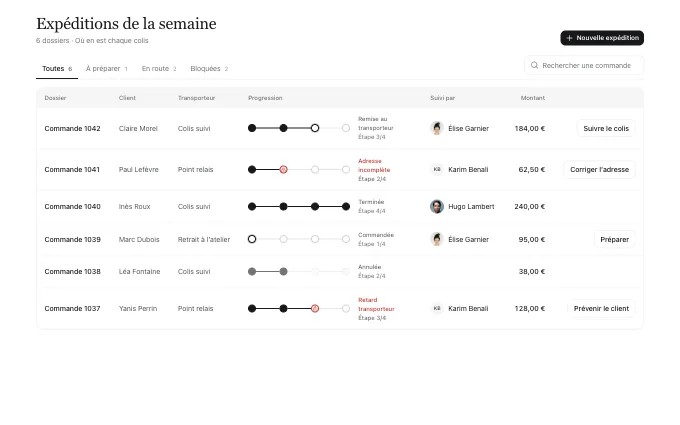Click the Transporteur column header
The height and width of the screenshot is (425, 680).
(x=196, y=98)
